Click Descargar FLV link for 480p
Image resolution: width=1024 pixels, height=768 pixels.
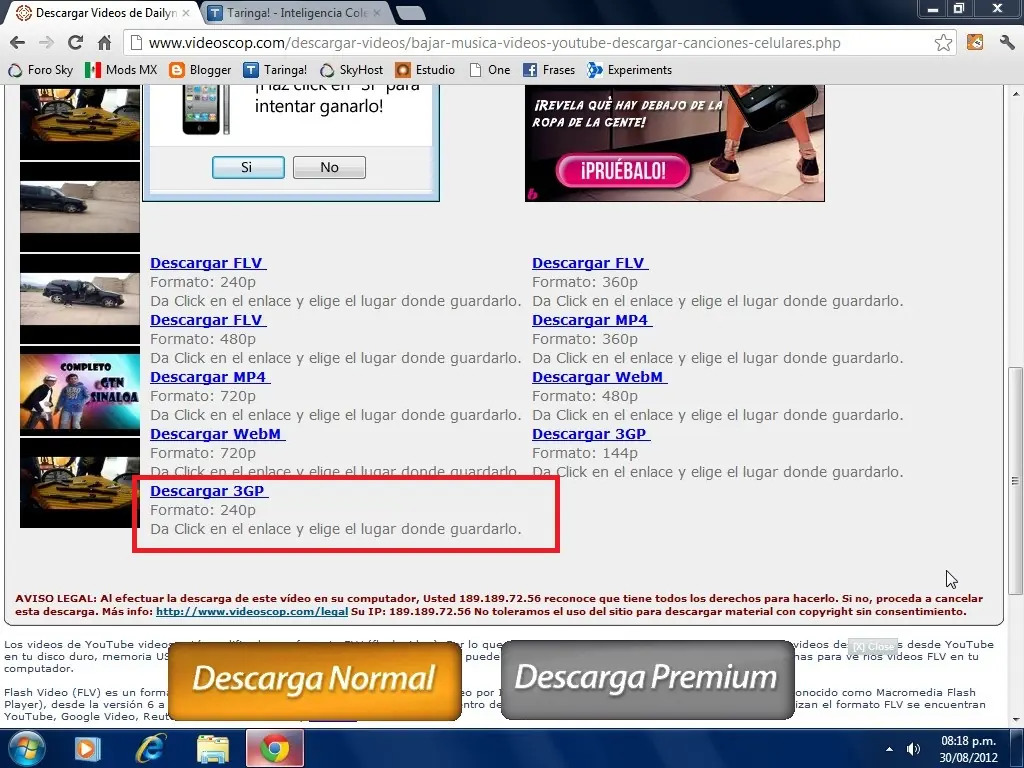coord(208,320)
